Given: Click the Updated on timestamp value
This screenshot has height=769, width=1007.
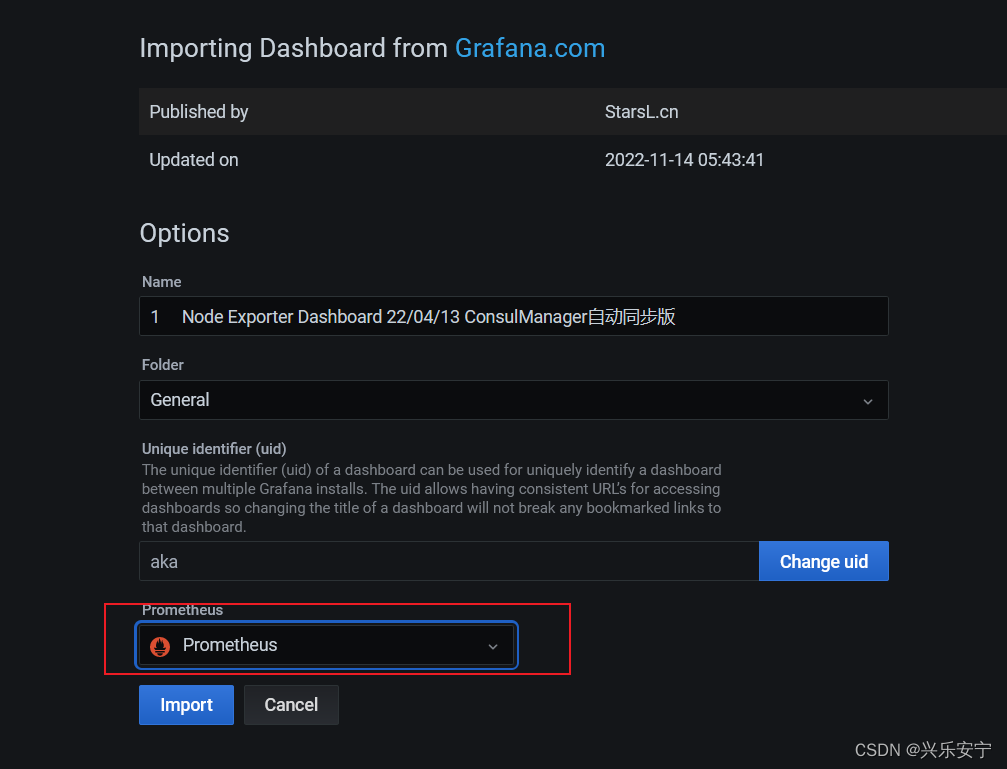Looking at the screenshot, I should (684, 160).
